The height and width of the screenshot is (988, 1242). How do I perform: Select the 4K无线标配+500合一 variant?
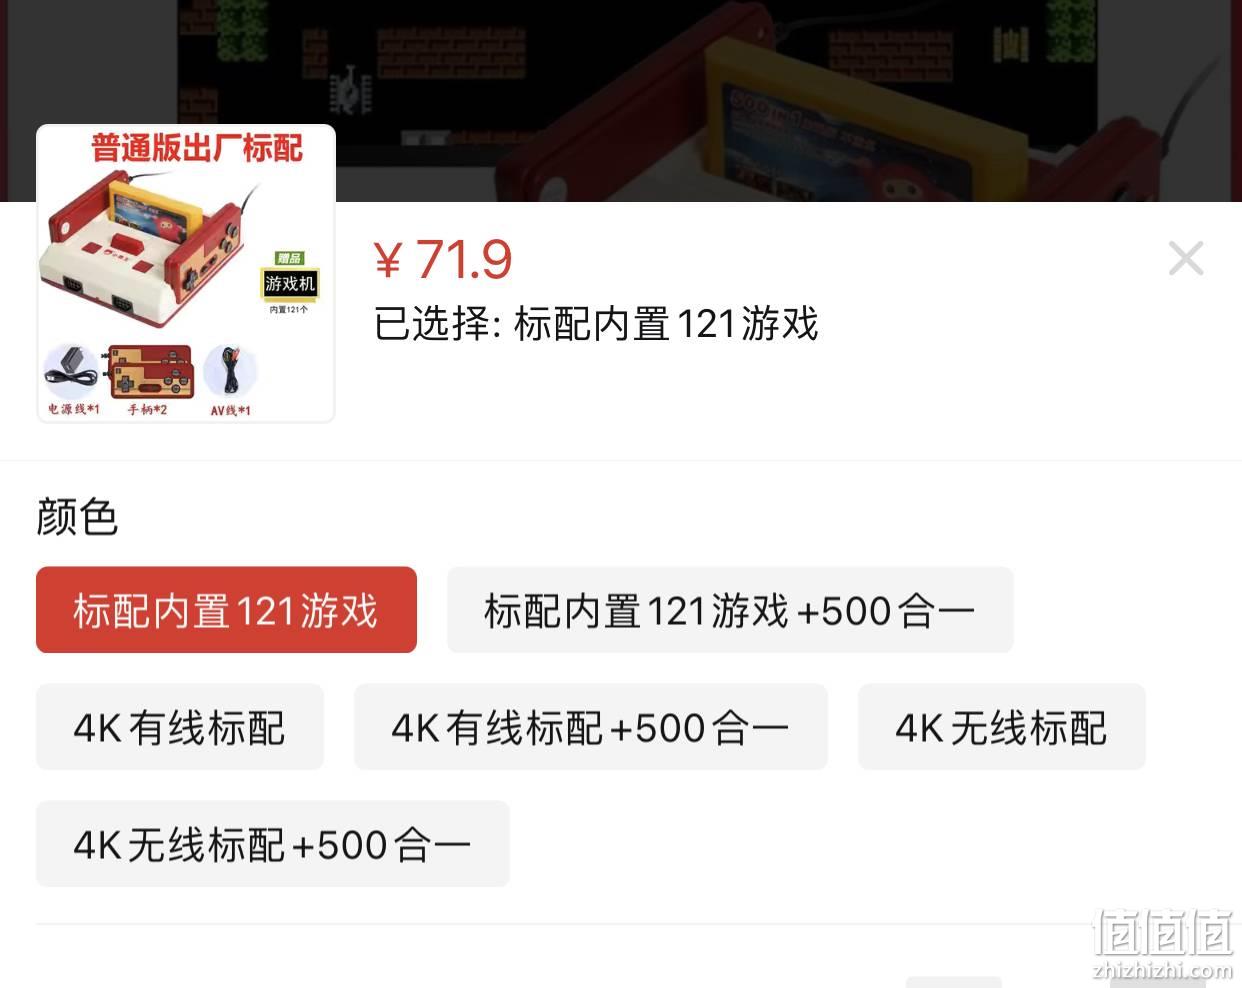[x=273, y=844]
